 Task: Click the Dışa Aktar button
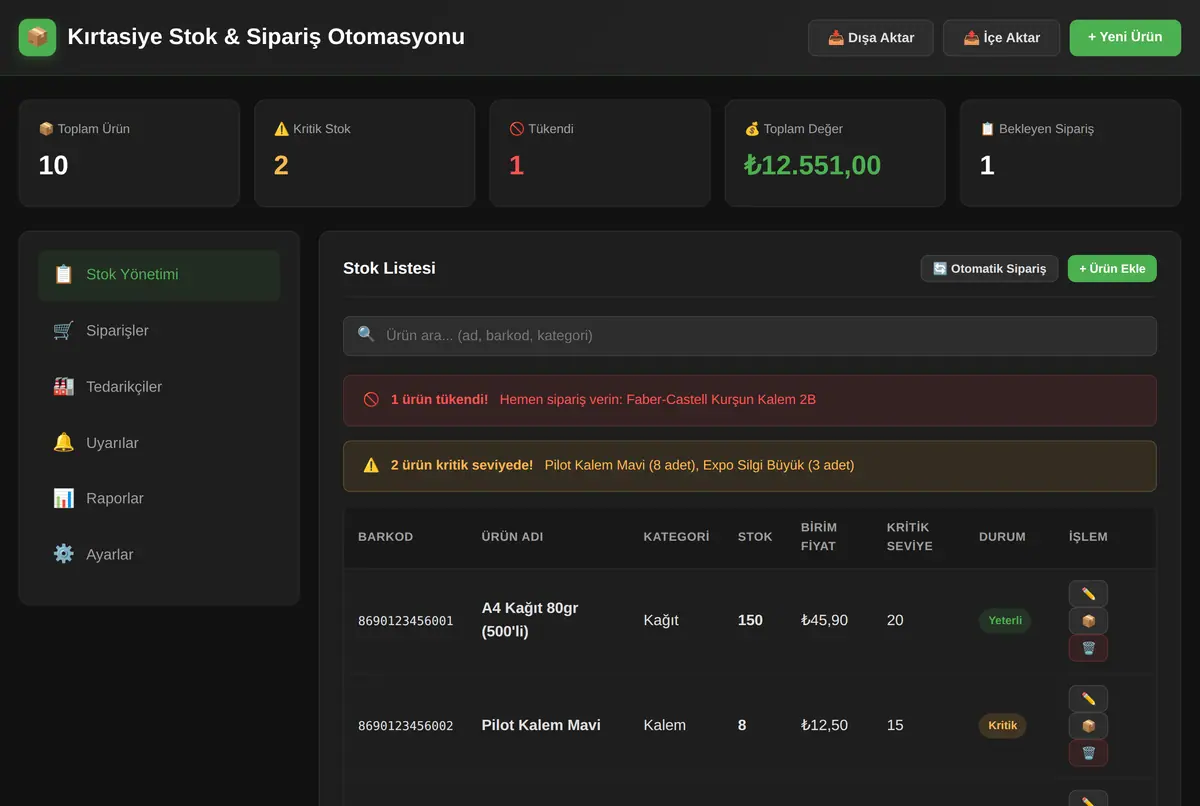(x=871, y=38)
